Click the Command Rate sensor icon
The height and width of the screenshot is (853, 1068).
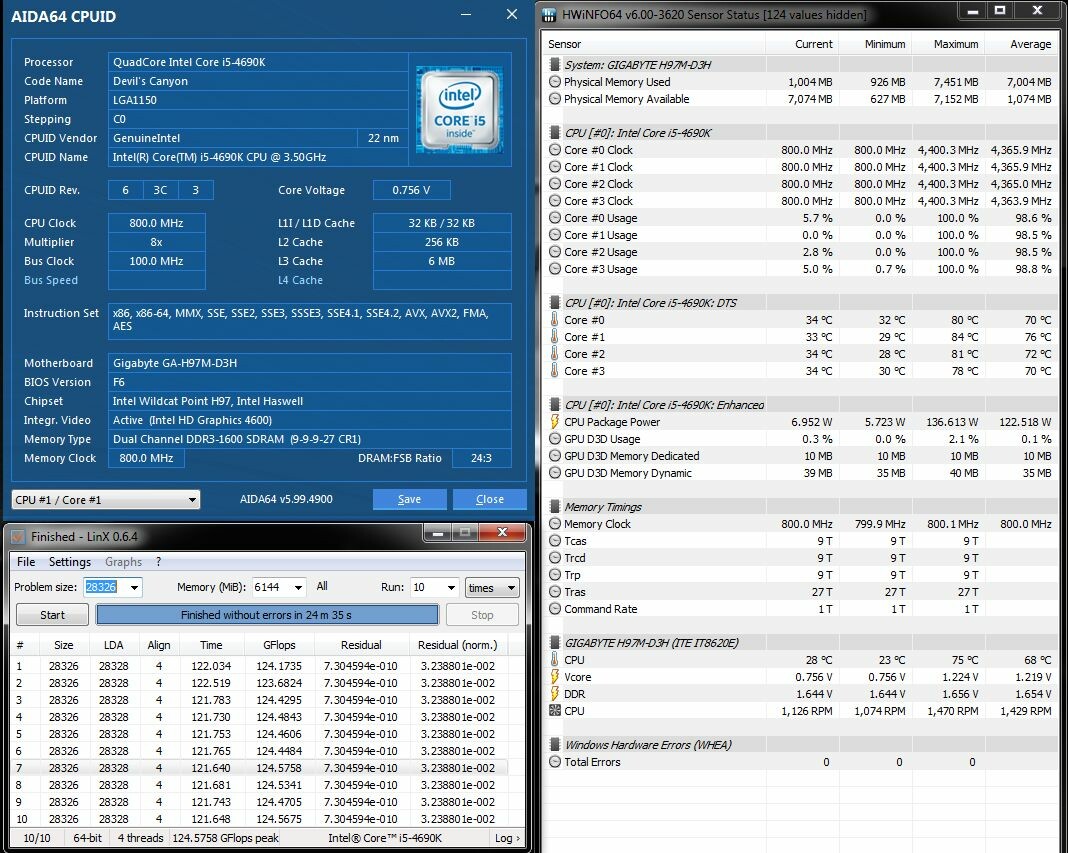(554, 609)
